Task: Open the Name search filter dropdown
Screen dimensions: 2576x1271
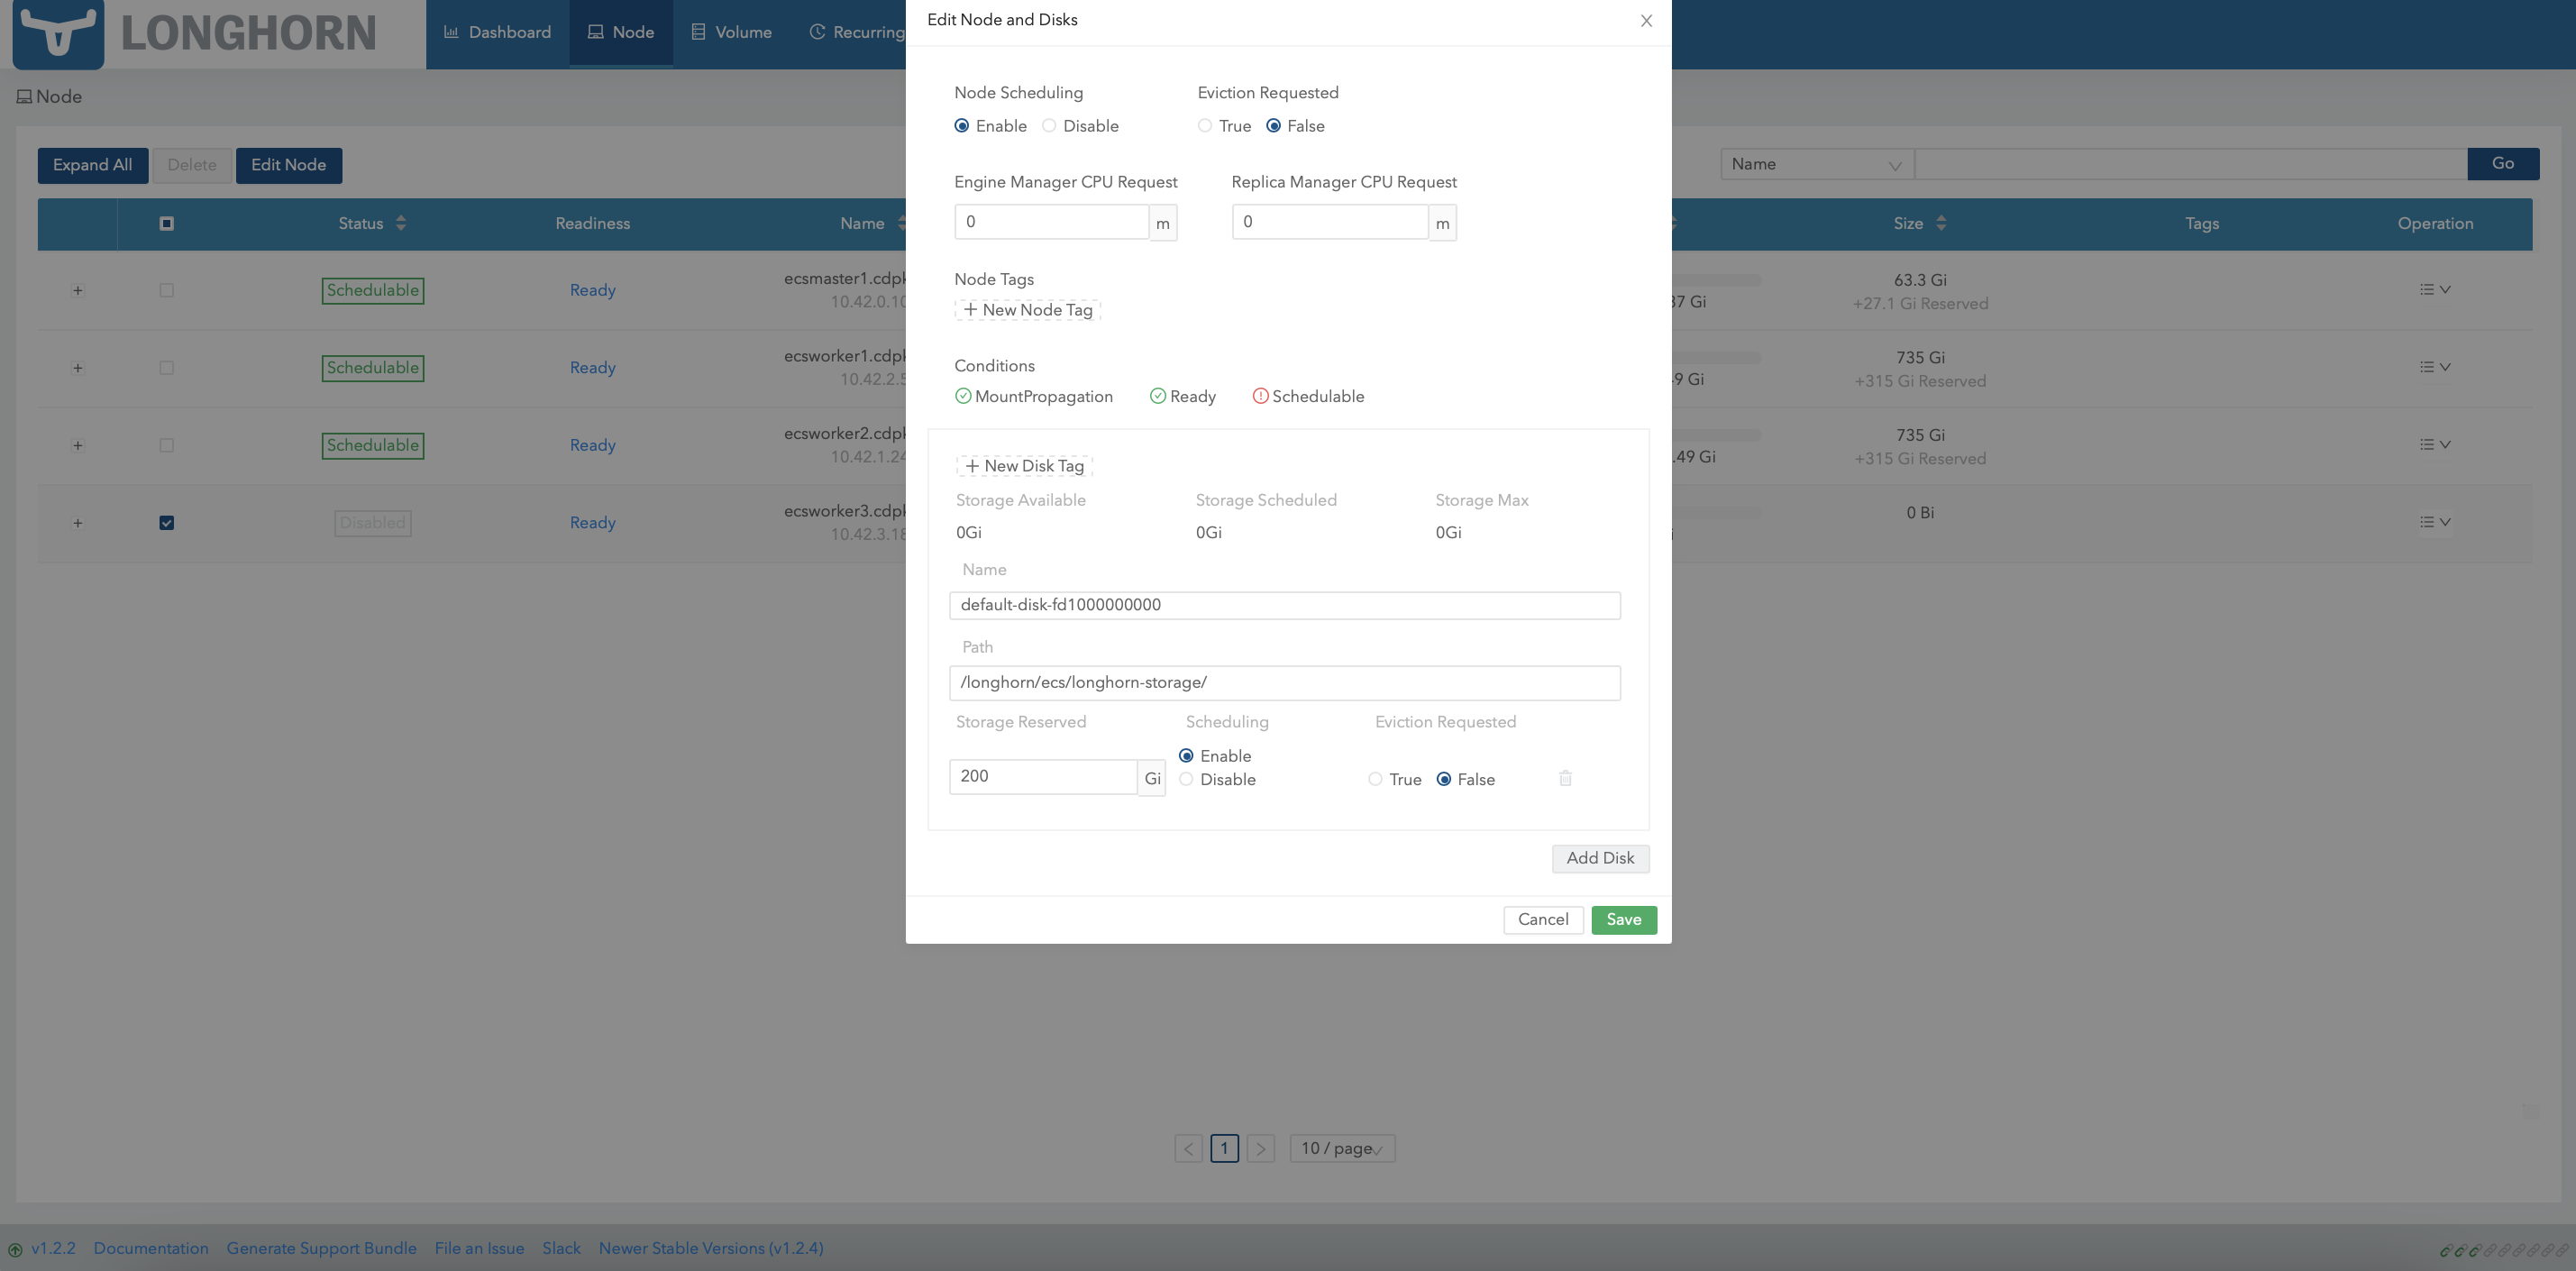Action: tap(1816, 164)
